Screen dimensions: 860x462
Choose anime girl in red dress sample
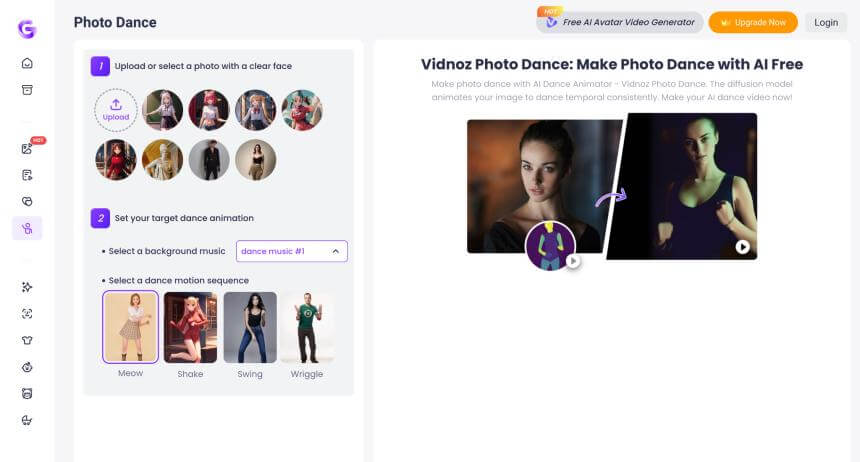point(116,160)
